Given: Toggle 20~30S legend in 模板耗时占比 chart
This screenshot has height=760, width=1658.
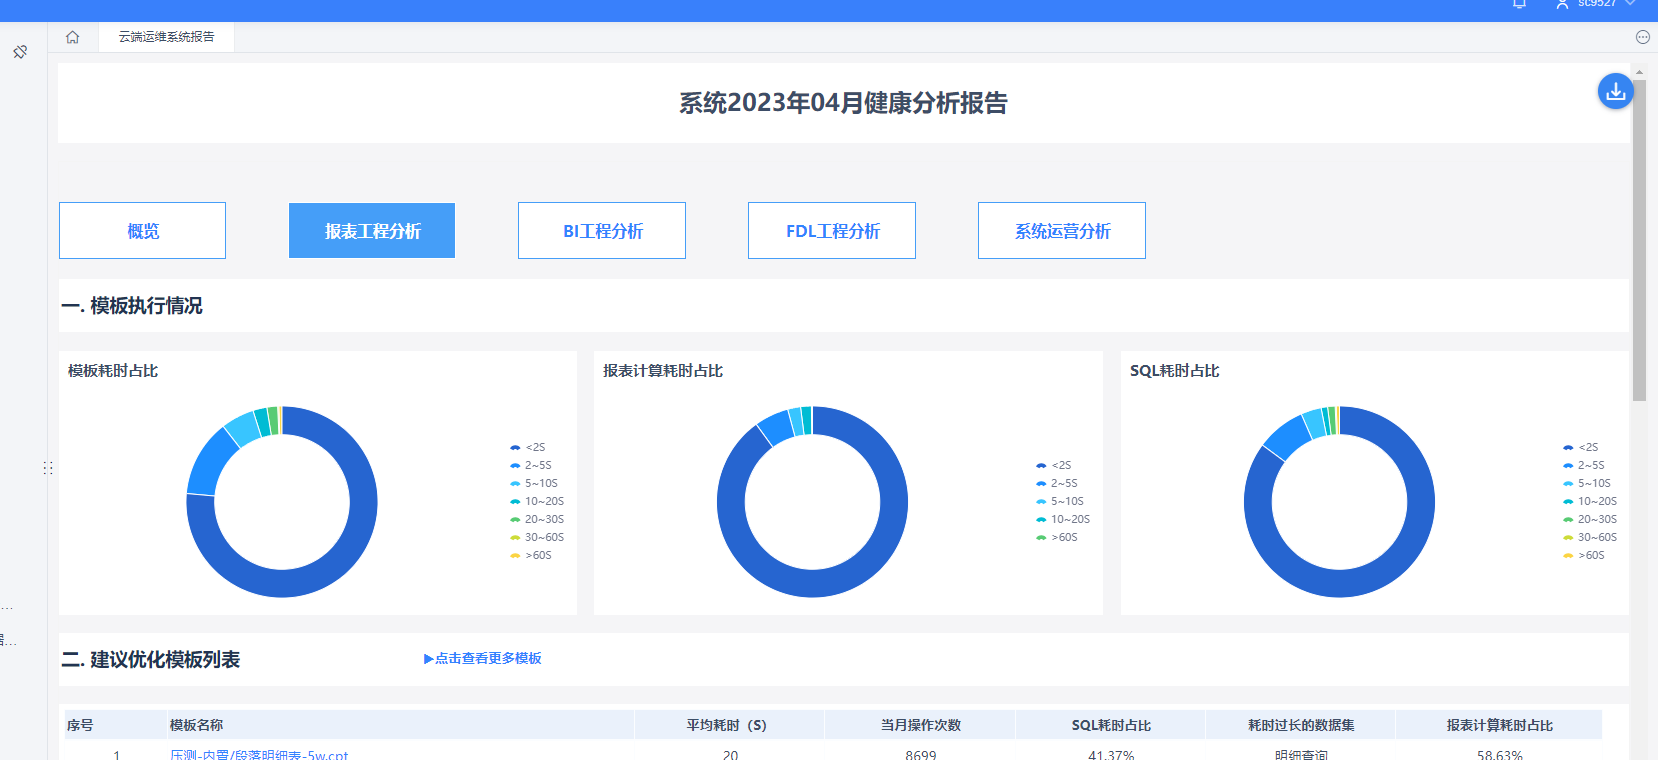Looking at the screenshot, I should click(537, 519).
